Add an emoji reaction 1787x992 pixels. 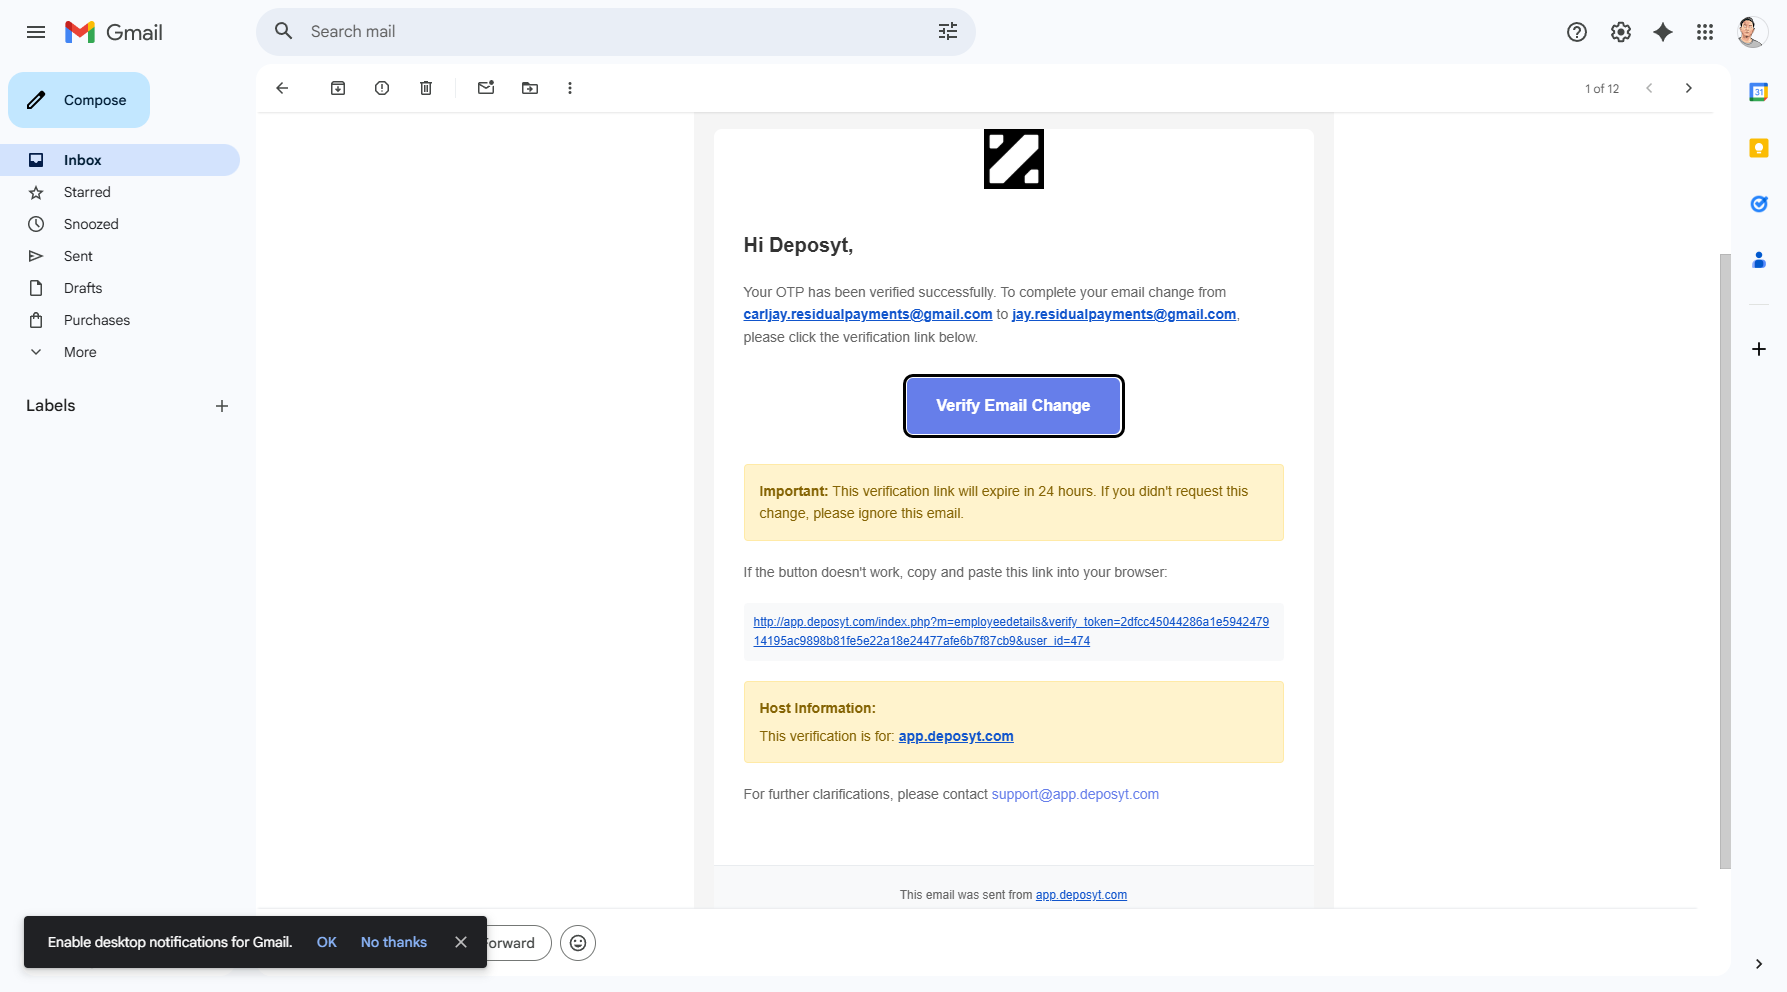[578, 943]
